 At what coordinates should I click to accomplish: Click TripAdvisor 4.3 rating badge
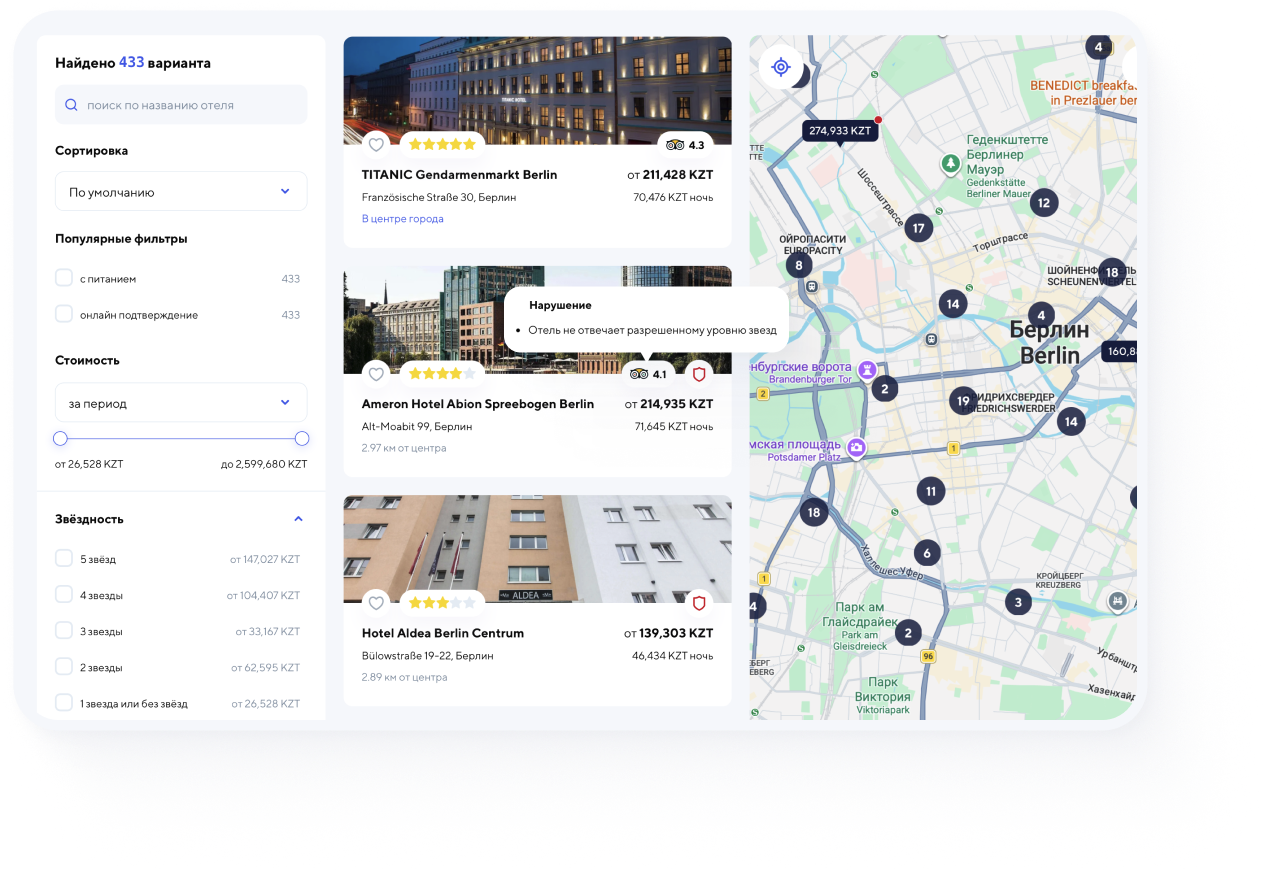point(685,145)
